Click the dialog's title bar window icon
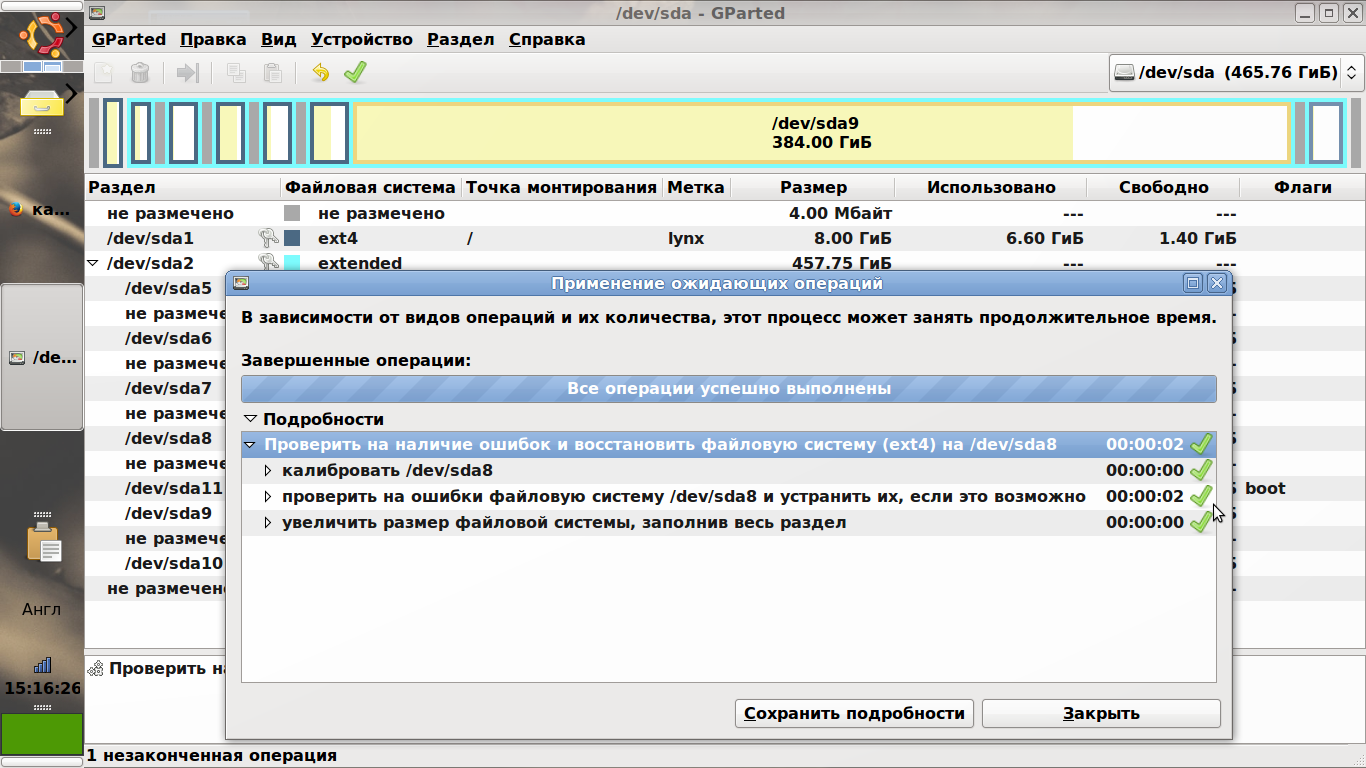The width and height of the screenshot is (1366, 768). [x=240, y=283]
